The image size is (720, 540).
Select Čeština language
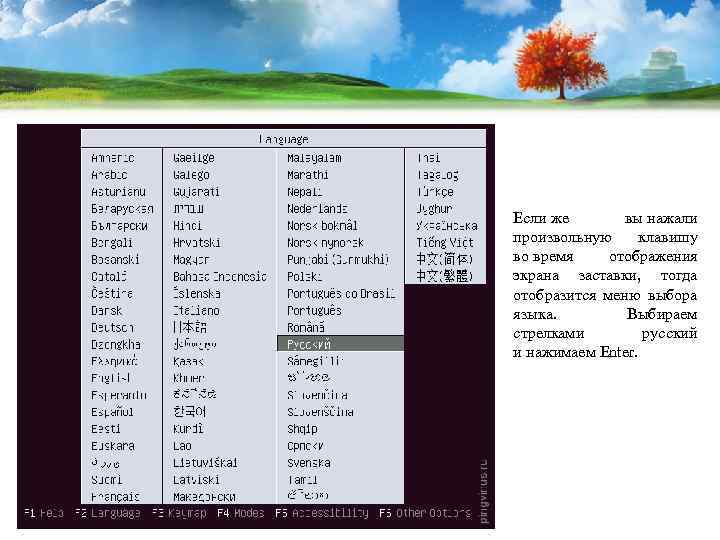click(112, 293)
